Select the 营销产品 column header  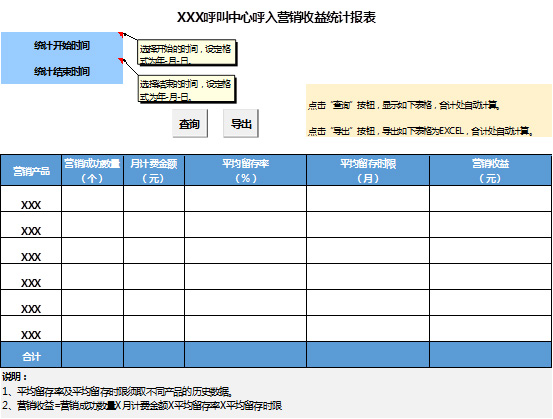click(x=31, y=170)
